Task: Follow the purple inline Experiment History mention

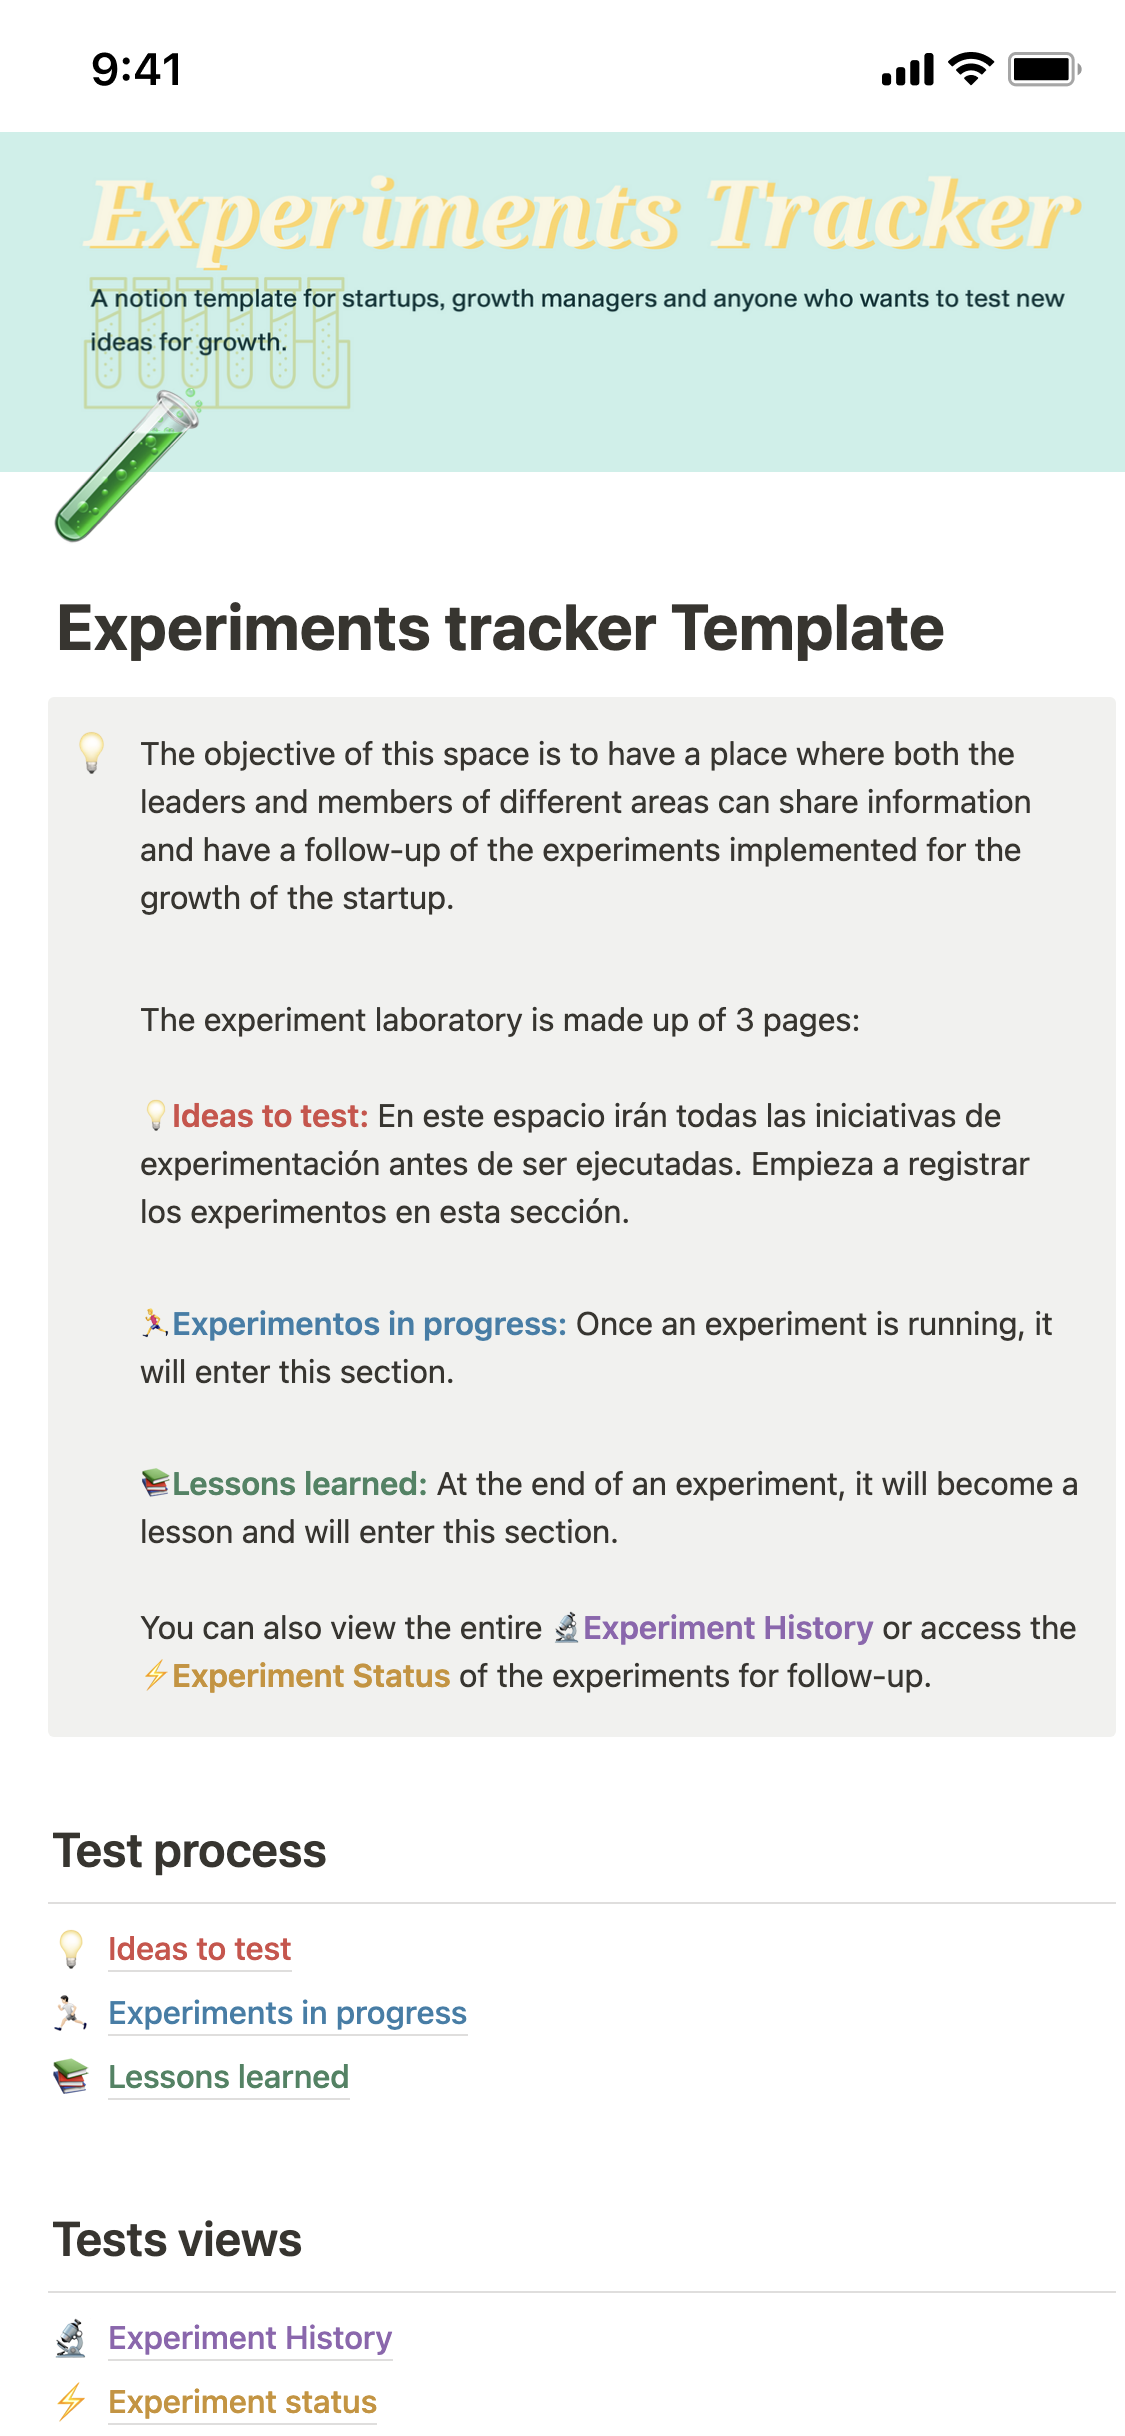Action: coord(728,1628)
